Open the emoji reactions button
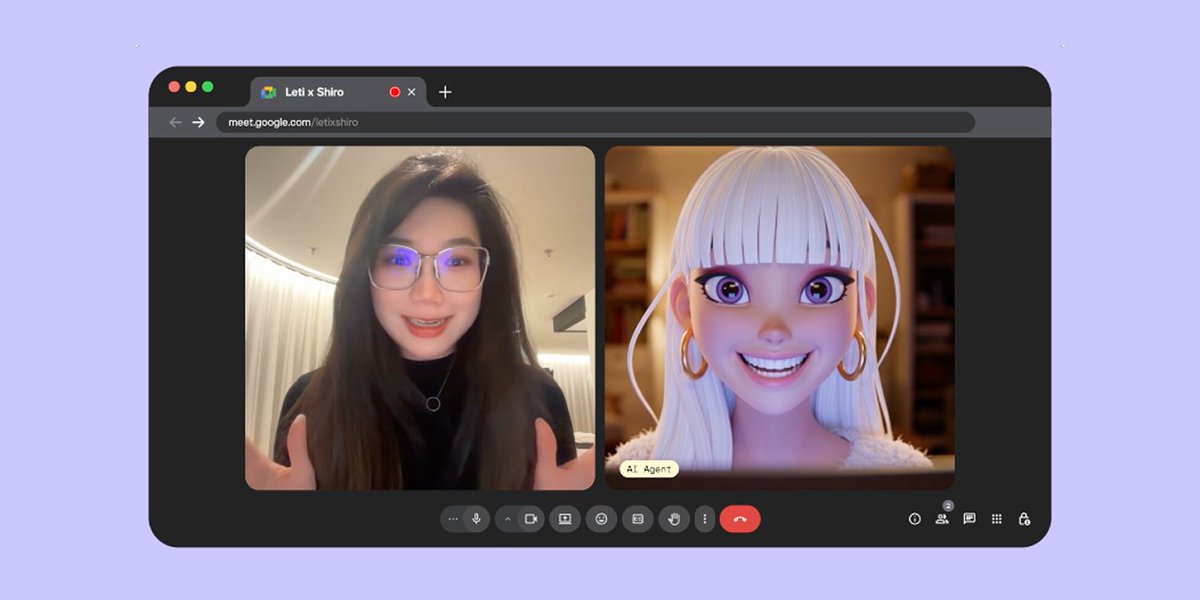1200x600 pixels. point(601,519)
